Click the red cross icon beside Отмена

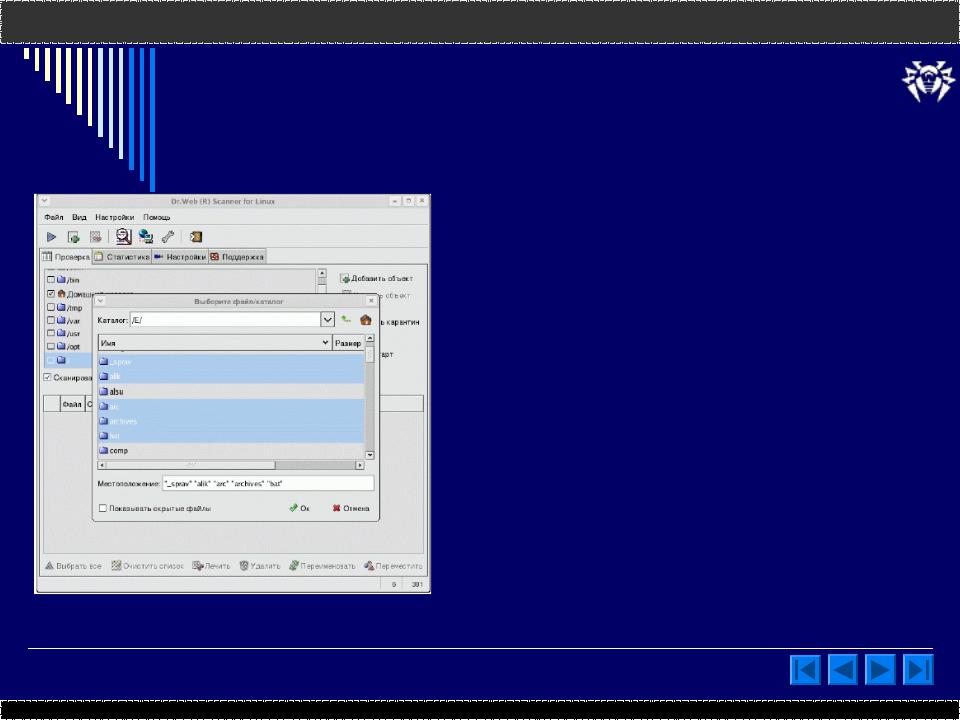pos(336,508)
